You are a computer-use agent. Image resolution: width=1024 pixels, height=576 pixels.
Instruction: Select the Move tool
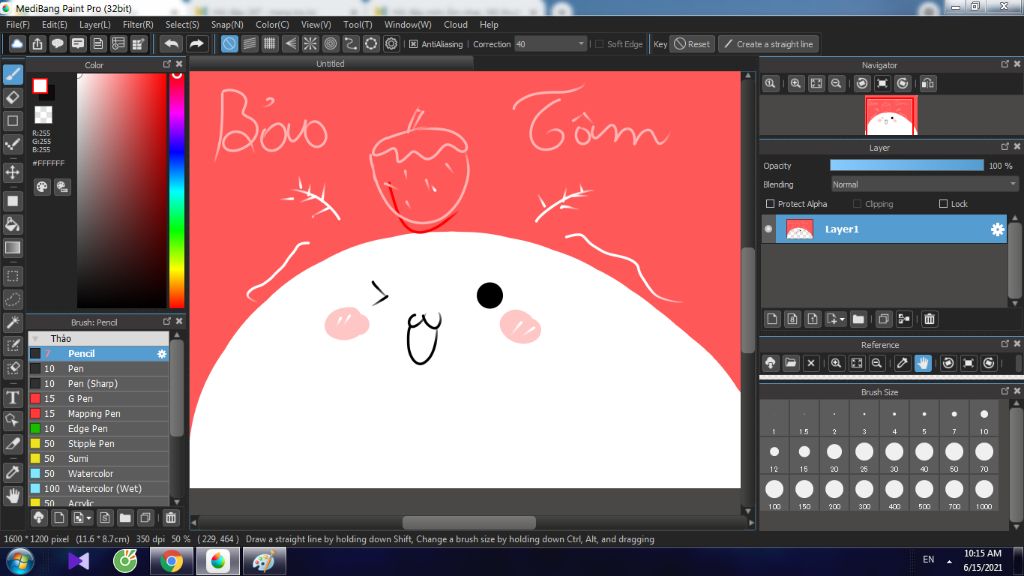(13, 172)
